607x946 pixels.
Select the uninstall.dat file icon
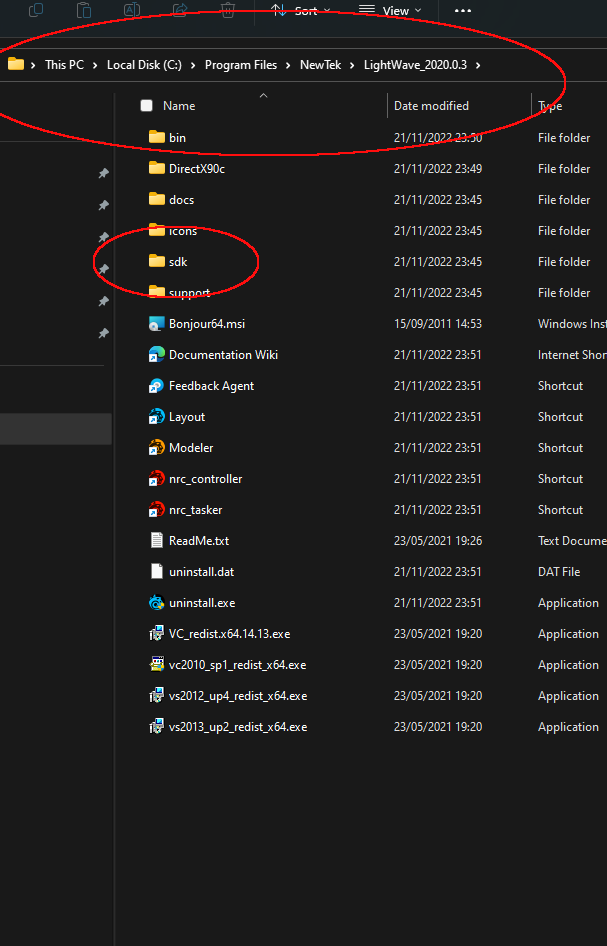[157, 571]
